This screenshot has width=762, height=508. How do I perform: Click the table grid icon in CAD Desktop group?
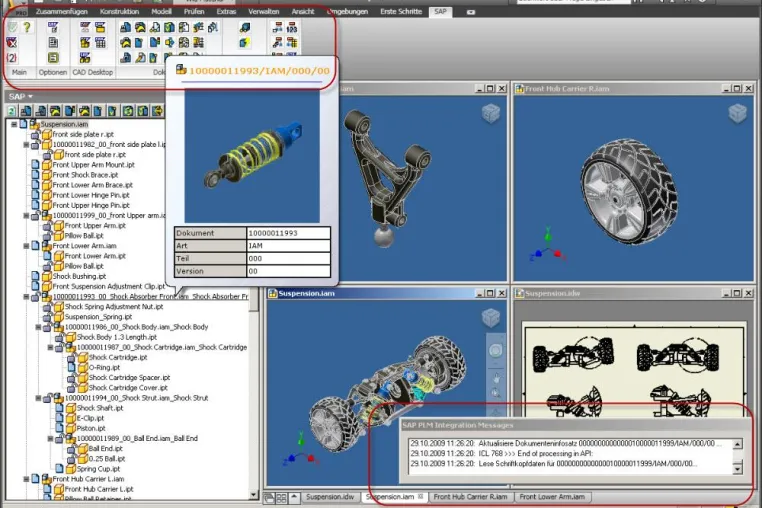[x=100, y=43]
